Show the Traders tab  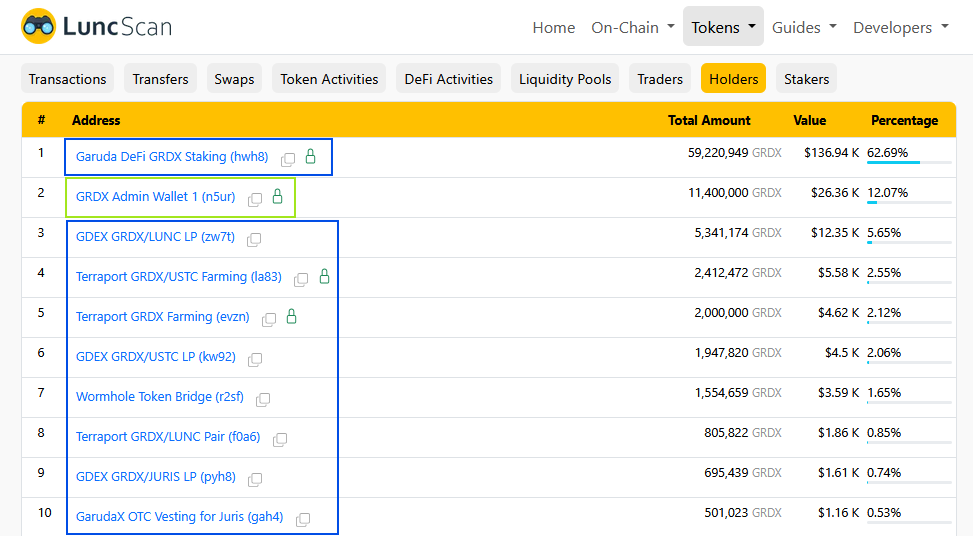(660, 79)
